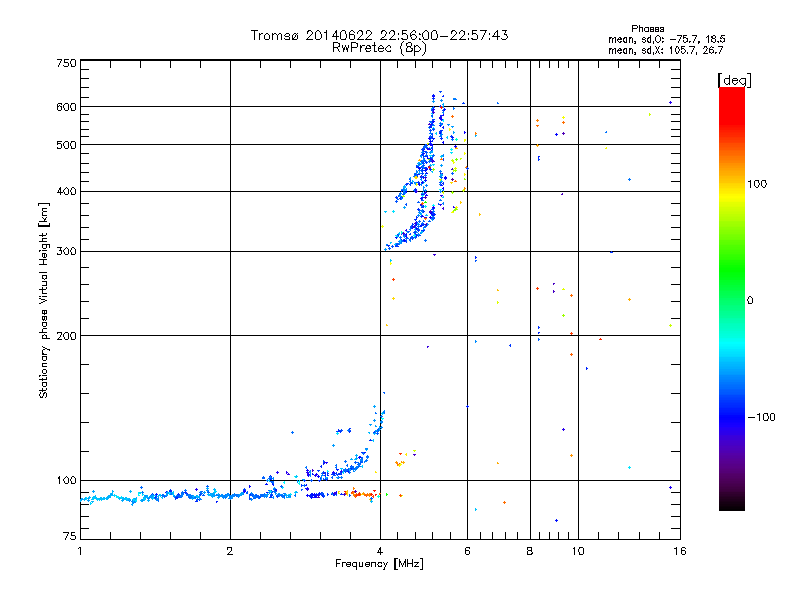Click y-axis tick label '600'

(66, 107)
